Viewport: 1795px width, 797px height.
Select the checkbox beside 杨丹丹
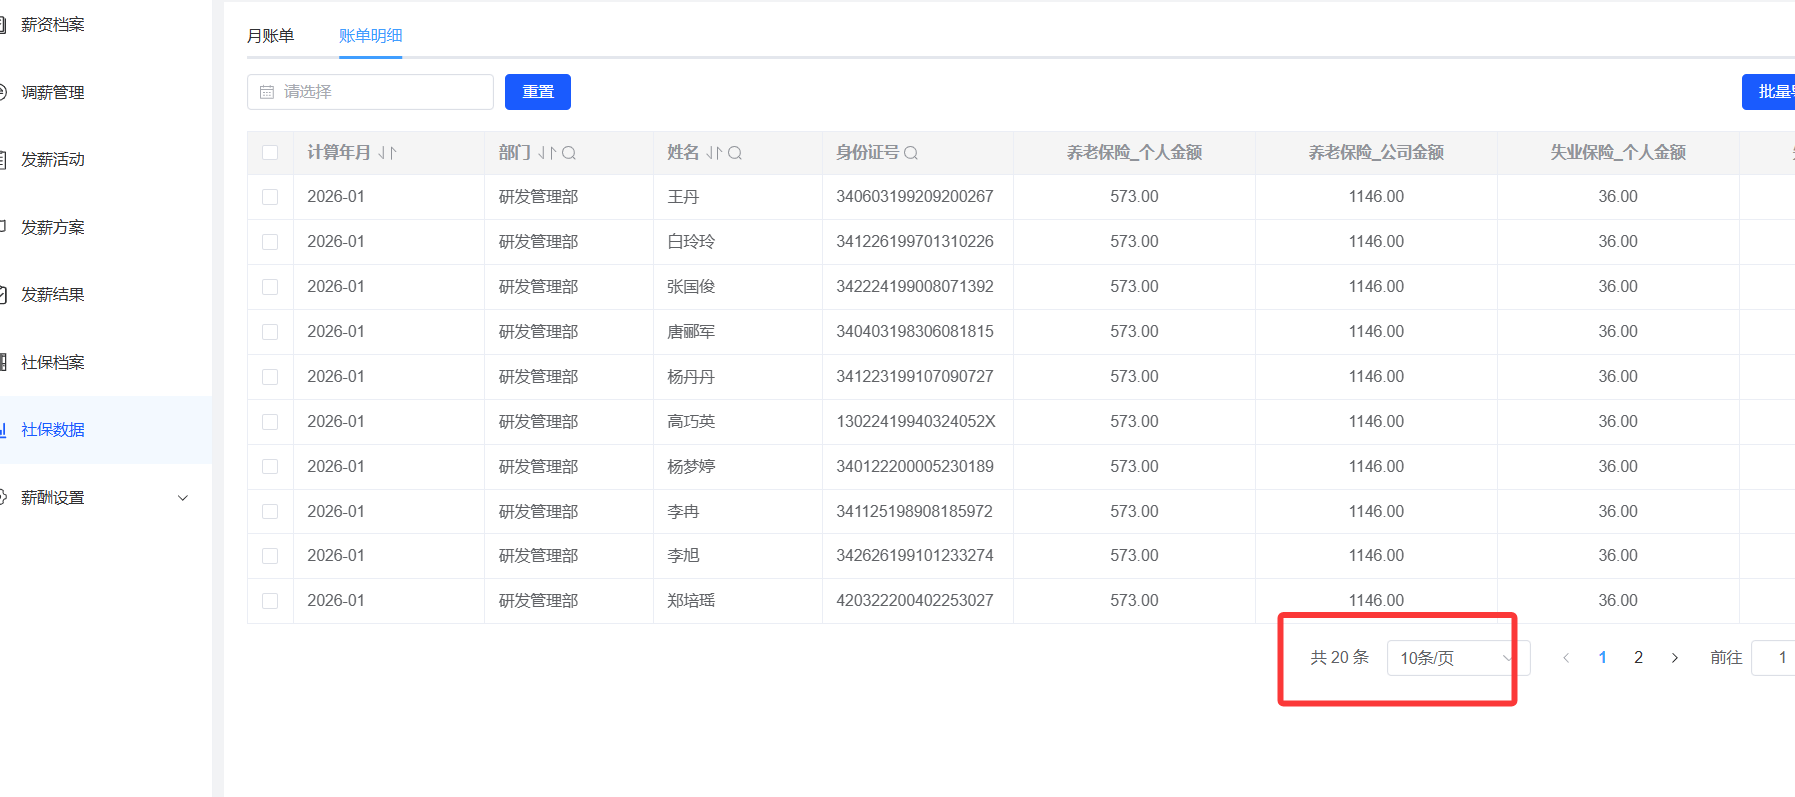[x=270, y=377]
